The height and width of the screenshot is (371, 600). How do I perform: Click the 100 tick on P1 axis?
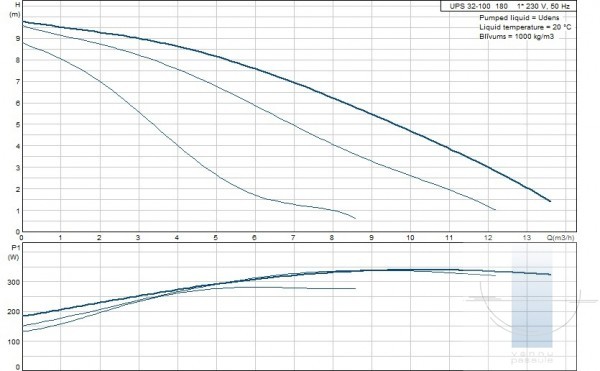13,342
